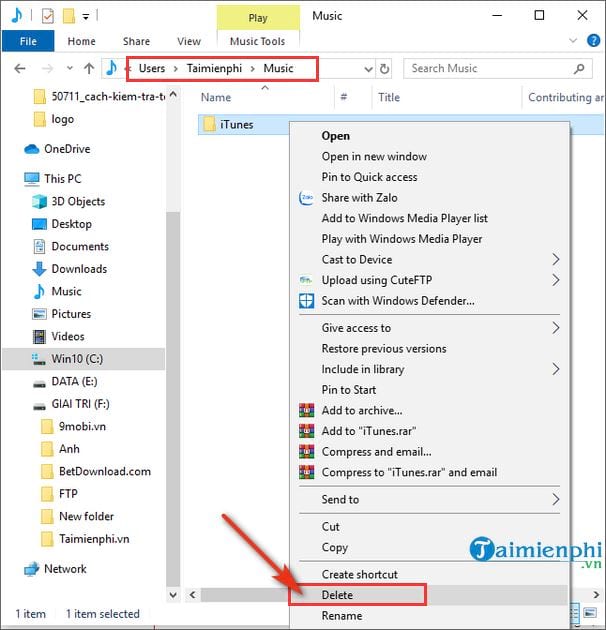Go forward with the Forward arrow

47,69
